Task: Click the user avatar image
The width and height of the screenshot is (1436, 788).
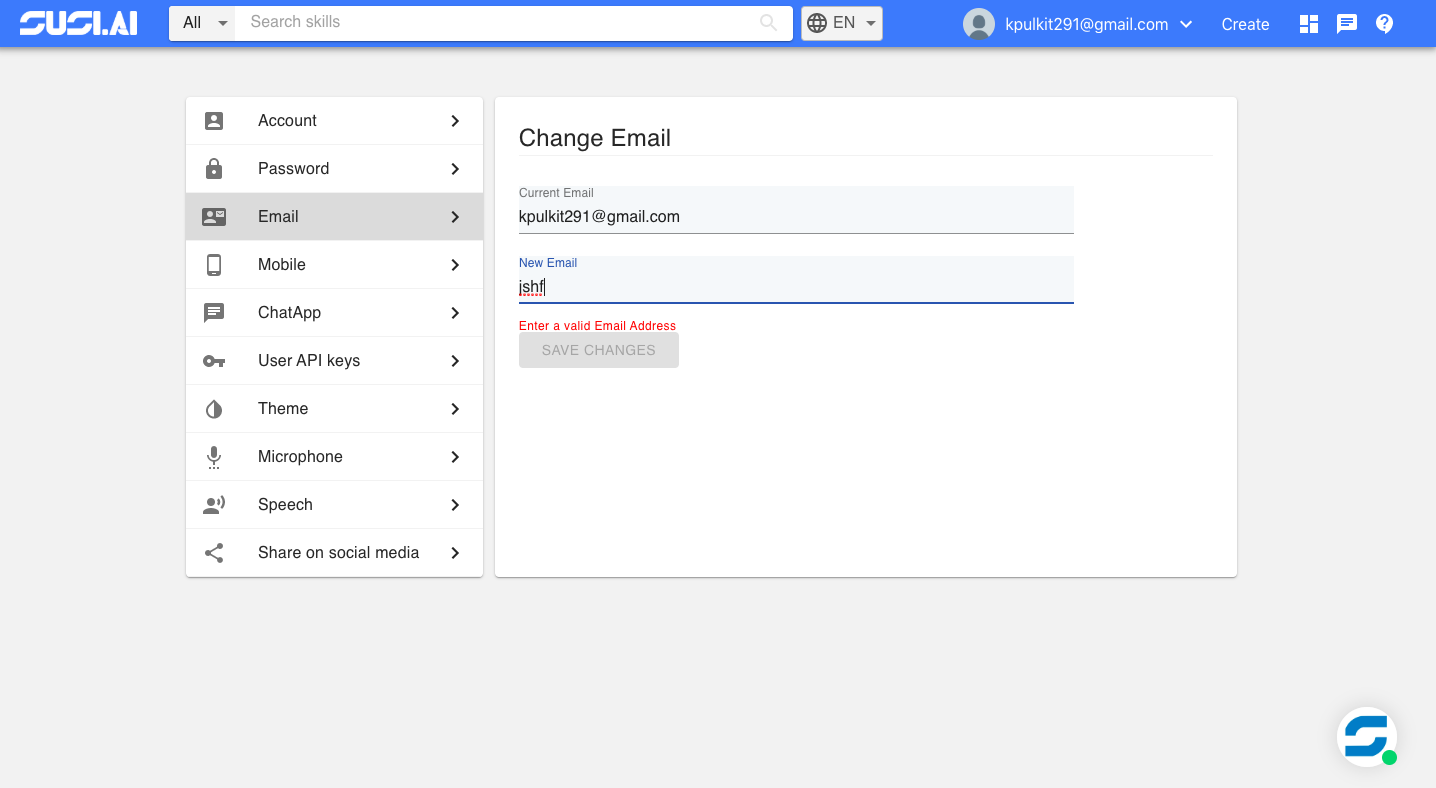Action: pos(978,23)
